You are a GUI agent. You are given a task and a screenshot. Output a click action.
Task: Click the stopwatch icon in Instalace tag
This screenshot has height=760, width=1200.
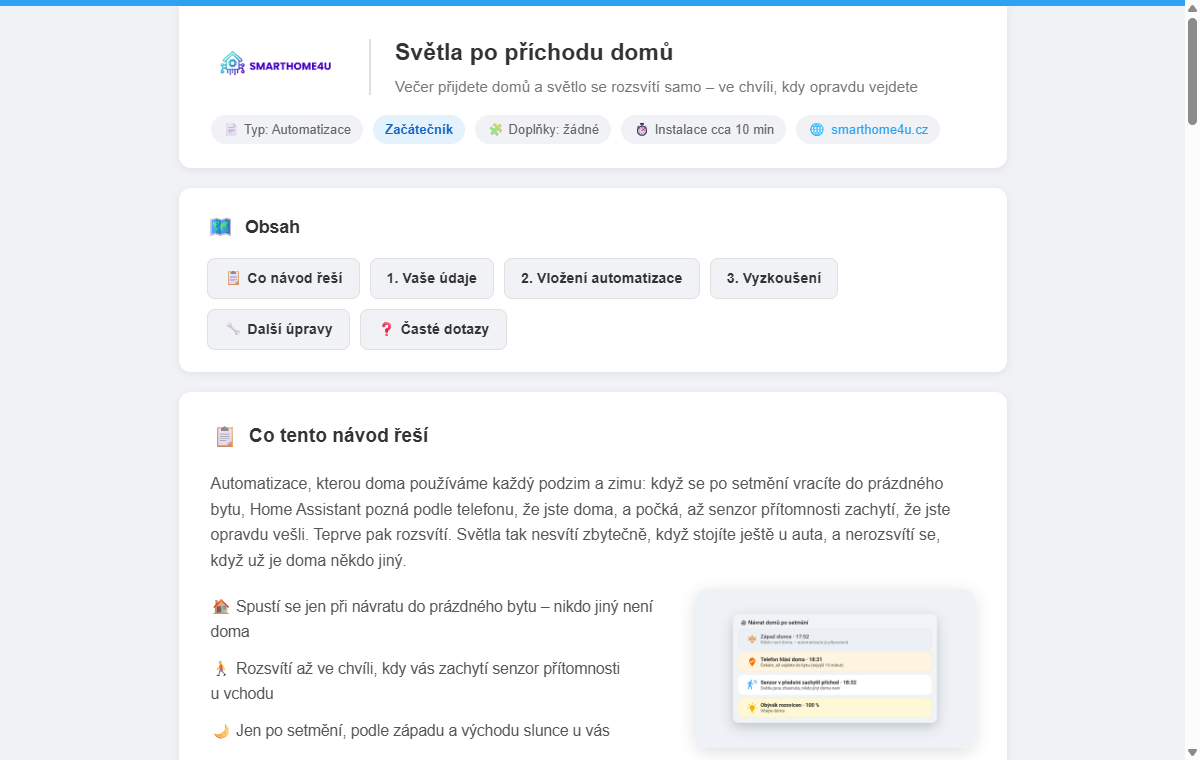tap(642, 129)
